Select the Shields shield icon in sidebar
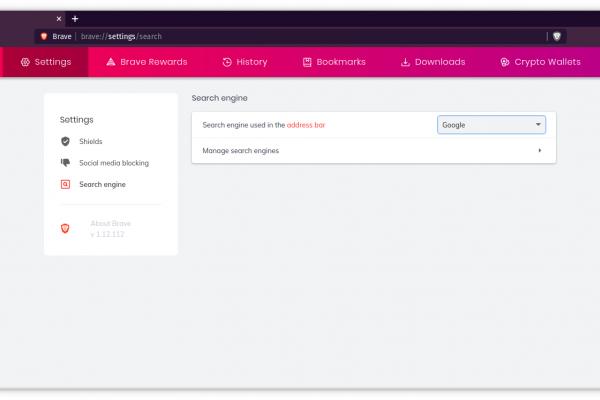 click(65, 141)
